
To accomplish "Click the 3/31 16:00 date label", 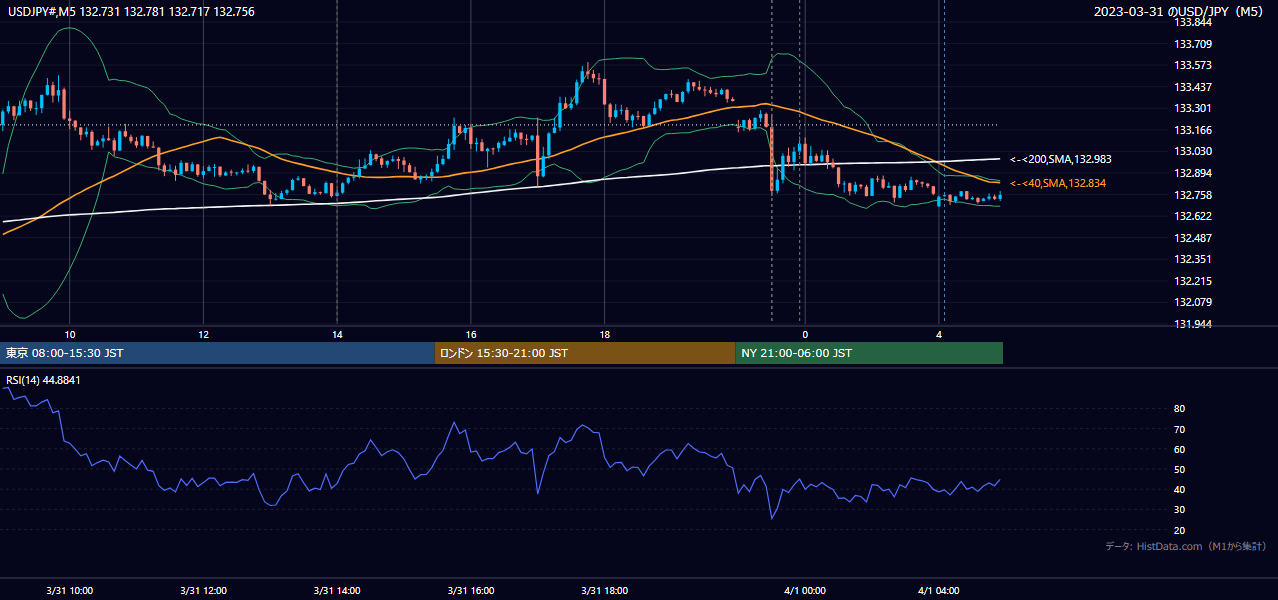I will click(x=471, y=590).
